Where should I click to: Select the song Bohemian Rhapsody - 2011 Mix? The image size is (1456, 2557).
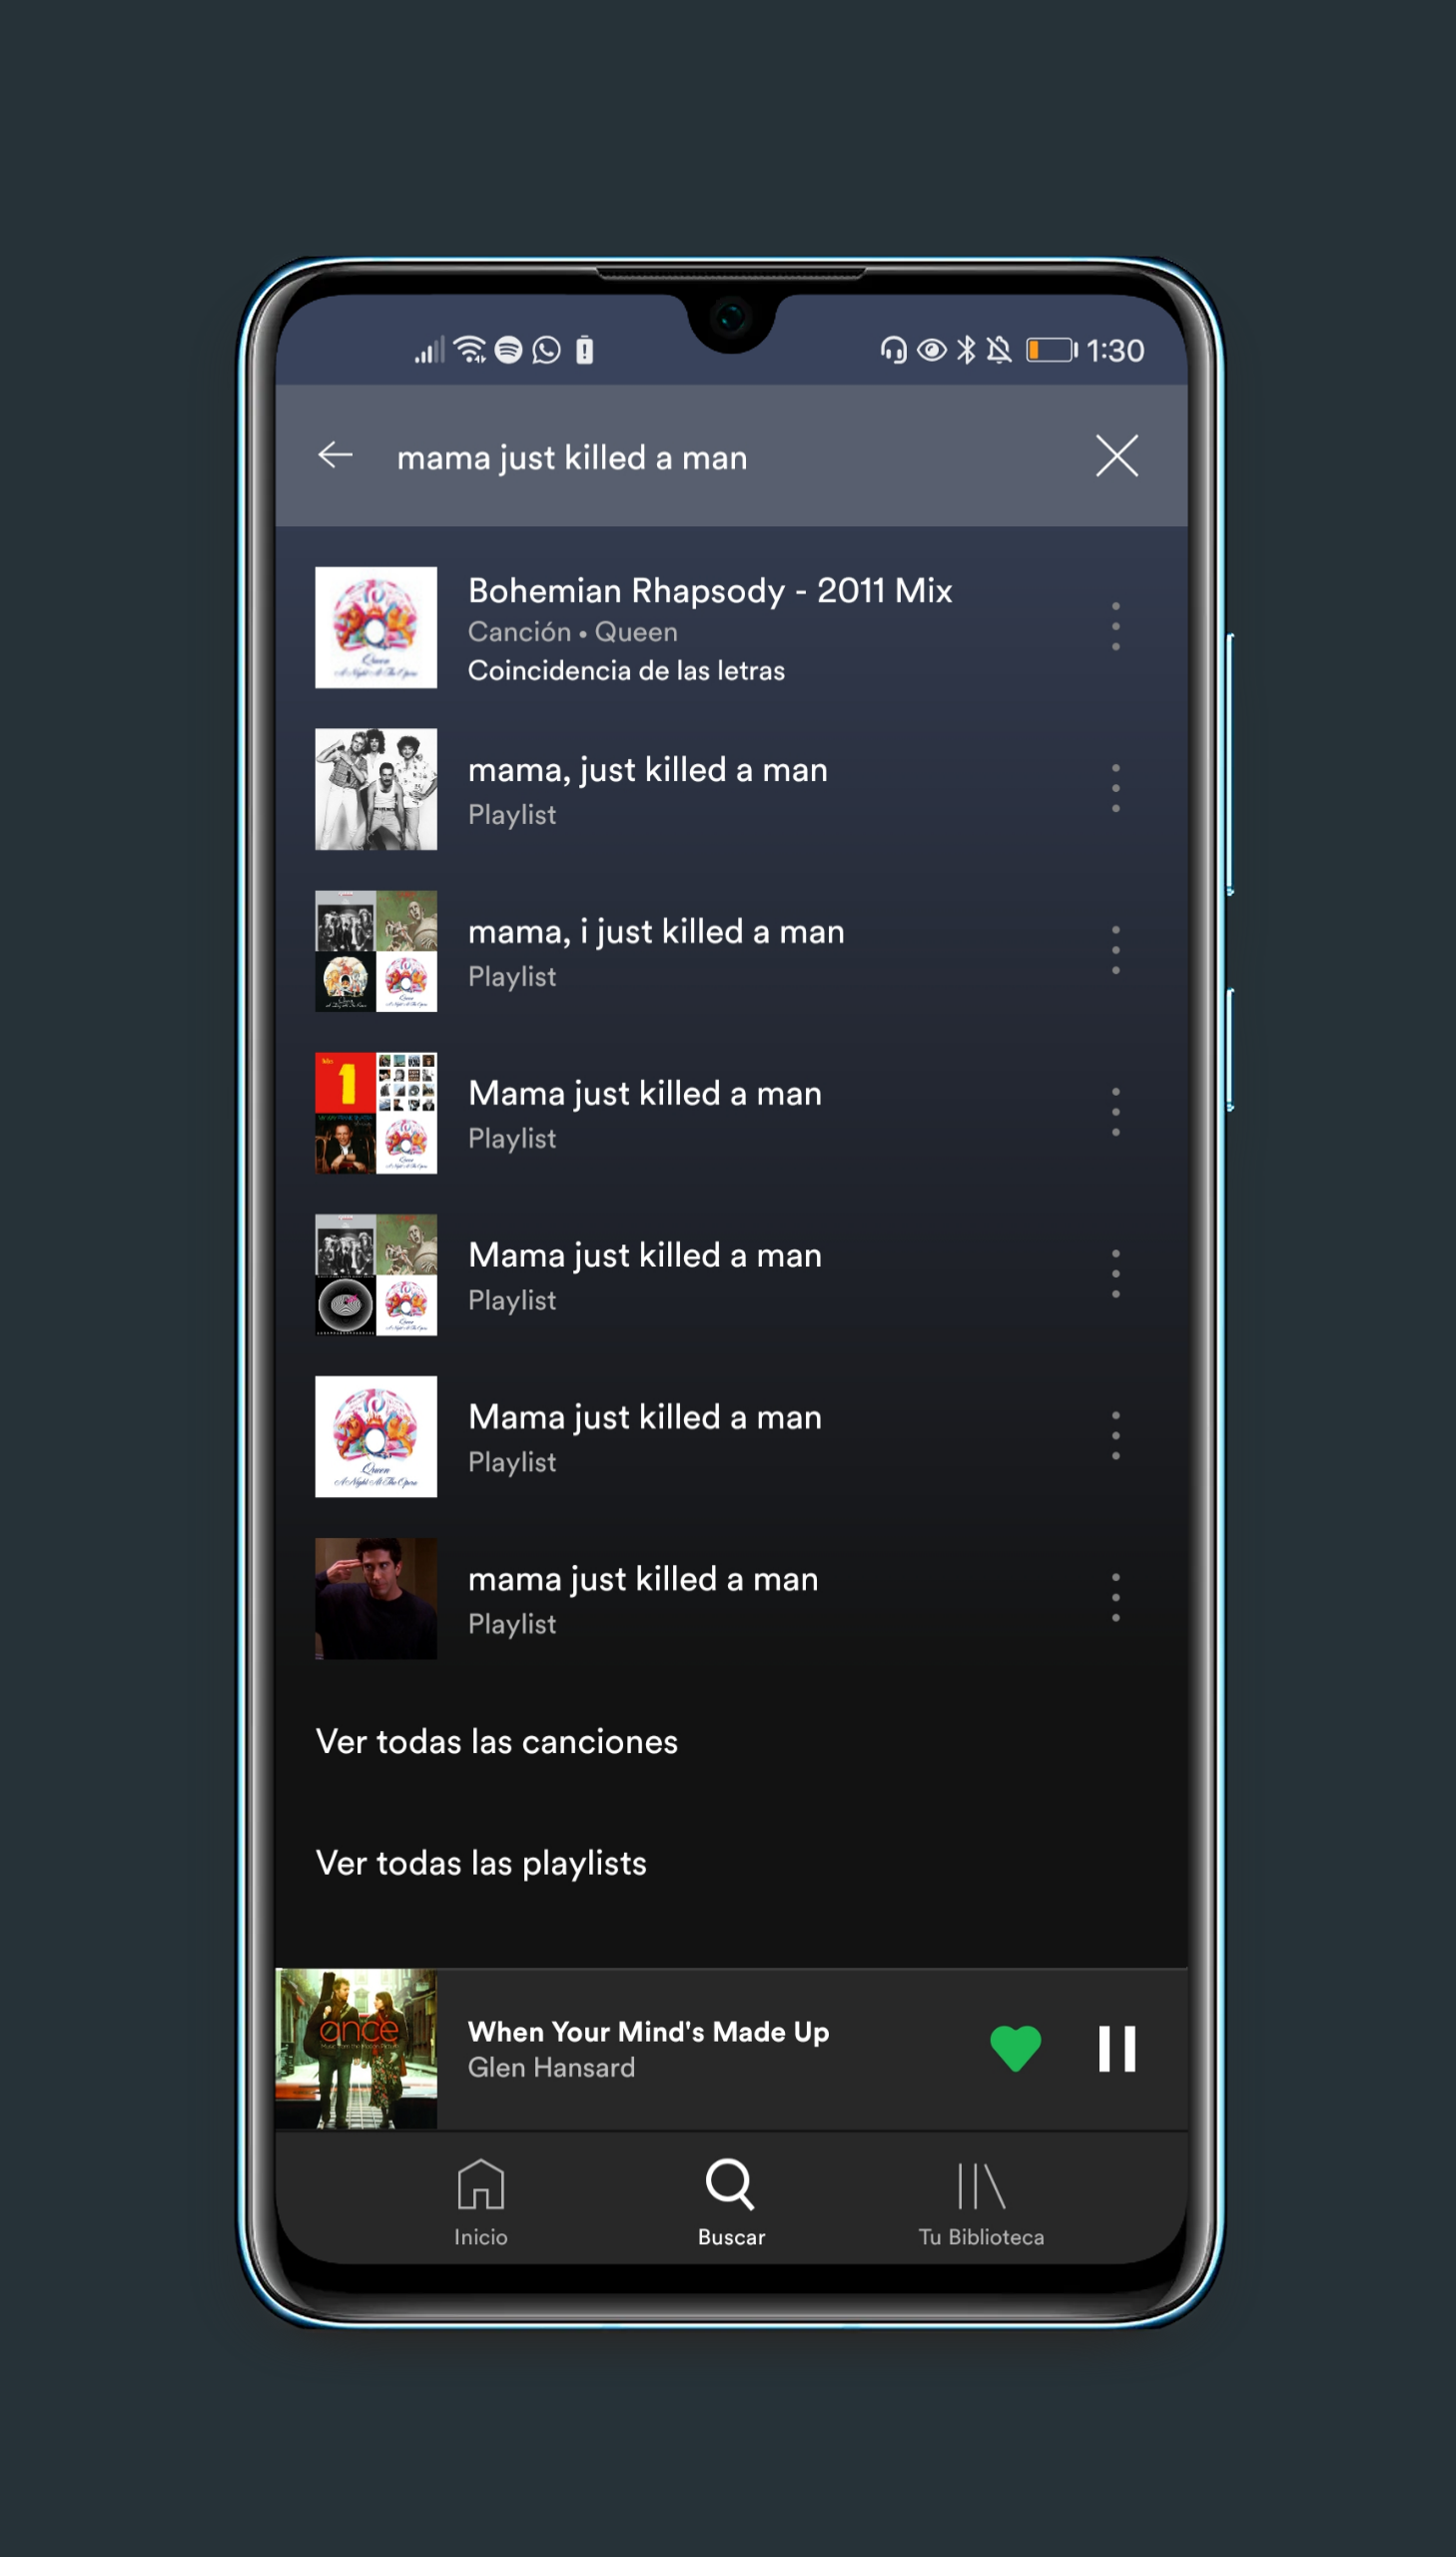click(x=710, y=591)
